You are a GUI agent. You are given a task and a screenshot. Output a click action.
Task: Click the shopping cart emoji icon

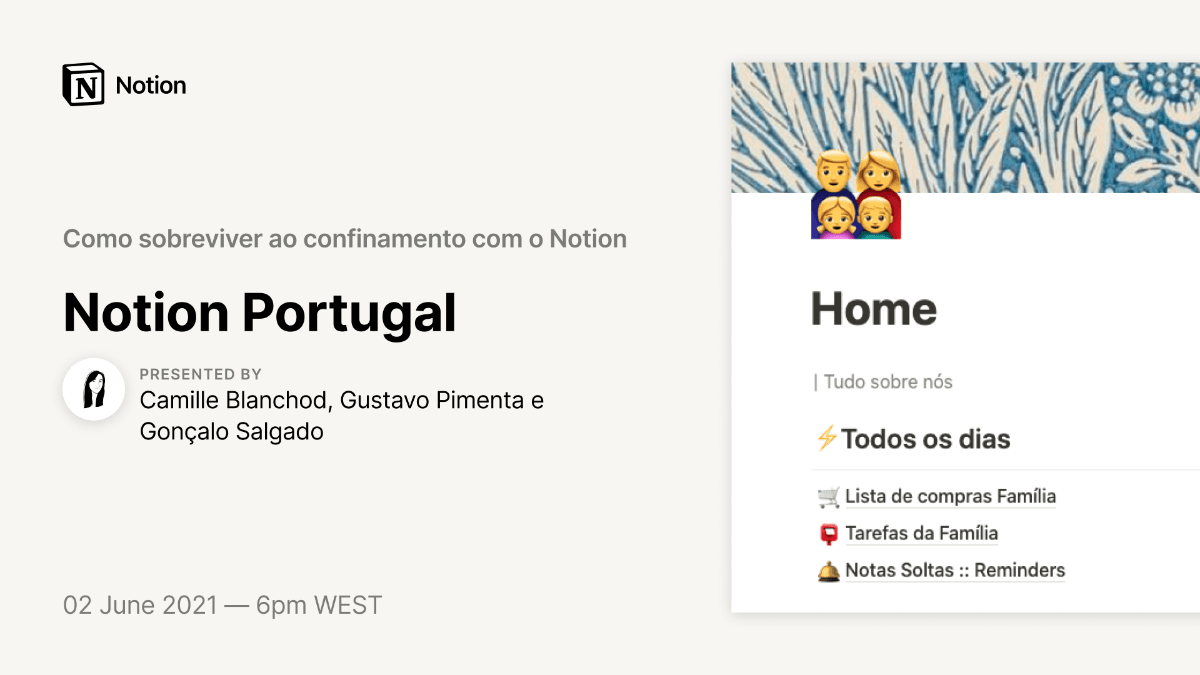[828, 497]
